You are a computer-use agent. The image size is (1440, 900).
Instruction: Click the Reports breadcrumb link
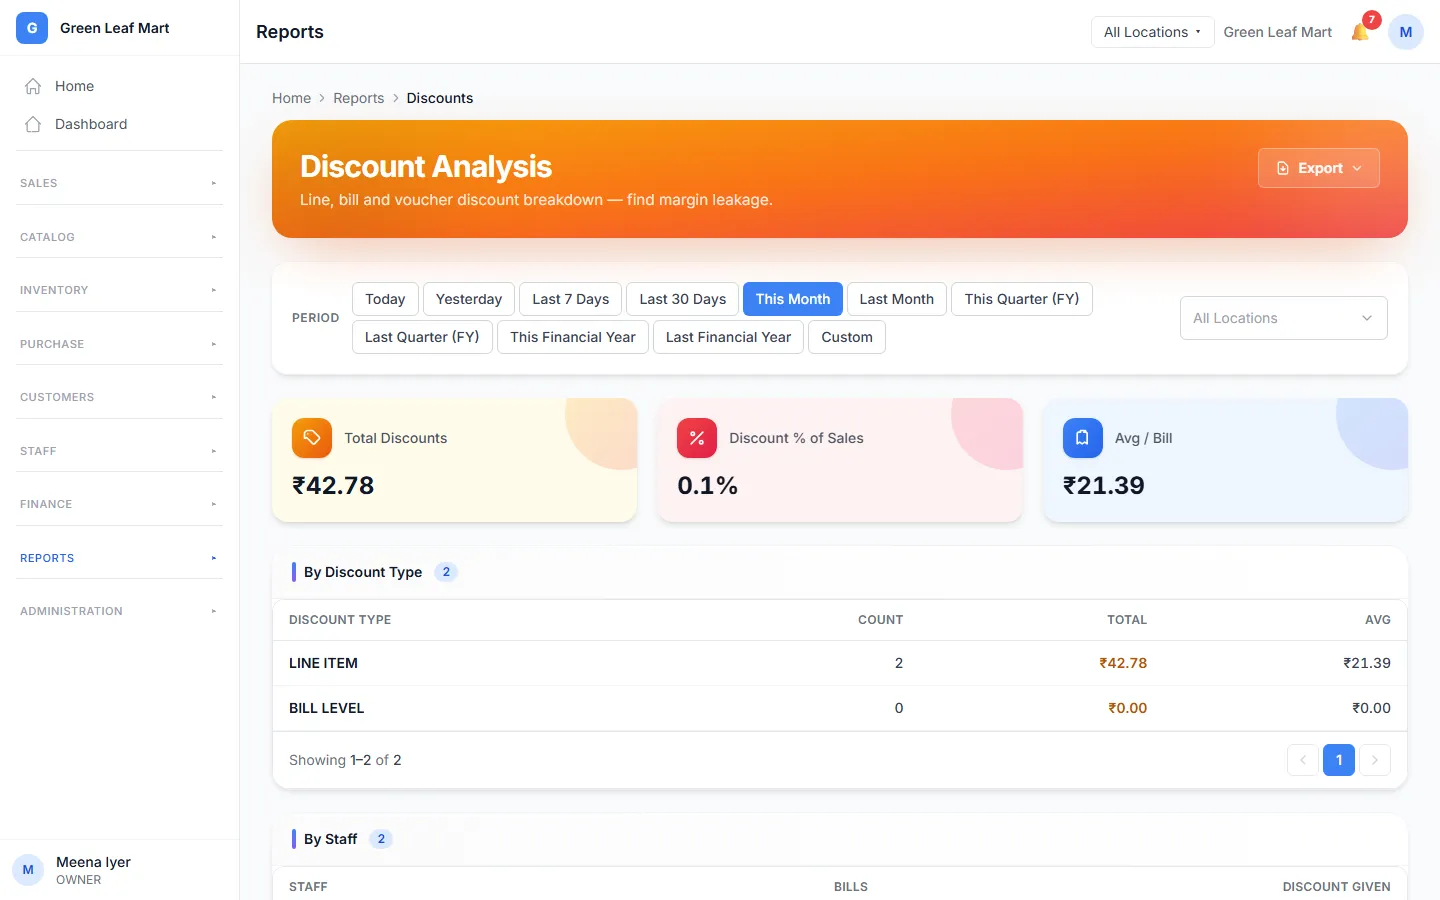tap(359, 98)
